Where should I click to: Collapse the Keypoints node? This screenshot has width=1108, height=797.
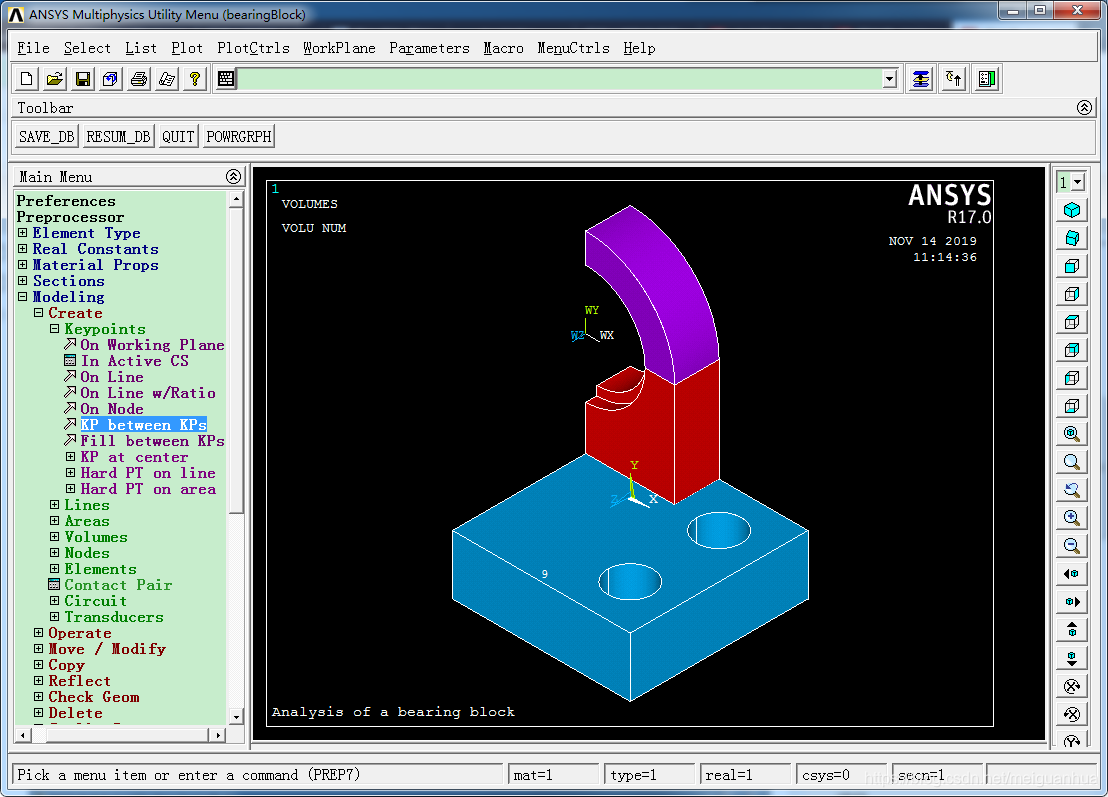[x=54, y=329]
